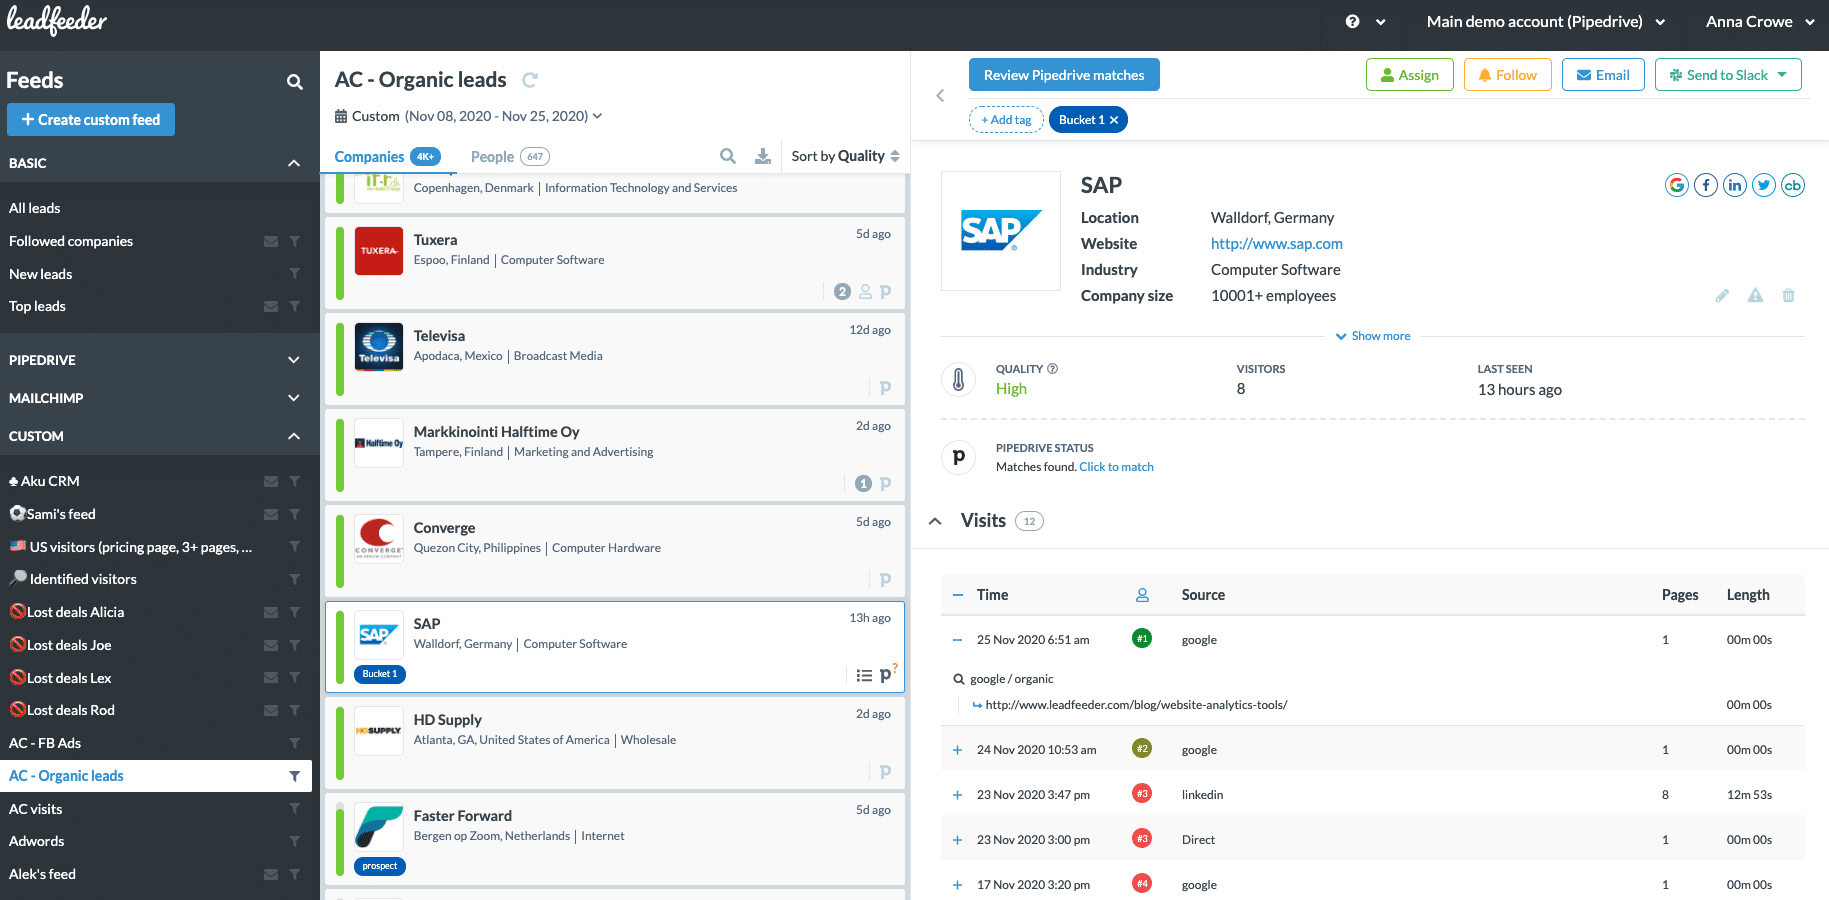1829x900 pixels.
Task: Open the custom date range dropdown
Action: [x=597, y=116]
